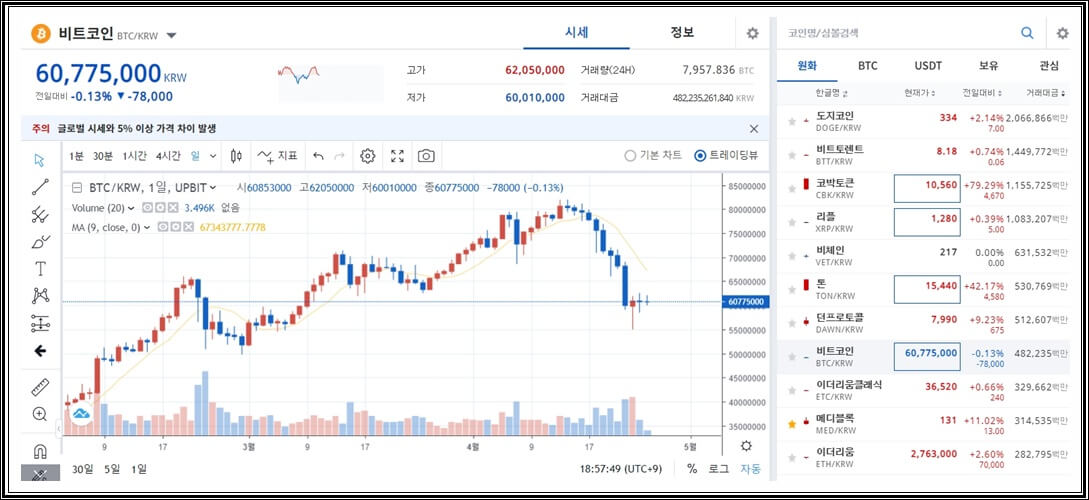Close the global price difference warning banner
Viewport: 1089px width, 500px height.
pyautogui.click(x=754, y=128)
